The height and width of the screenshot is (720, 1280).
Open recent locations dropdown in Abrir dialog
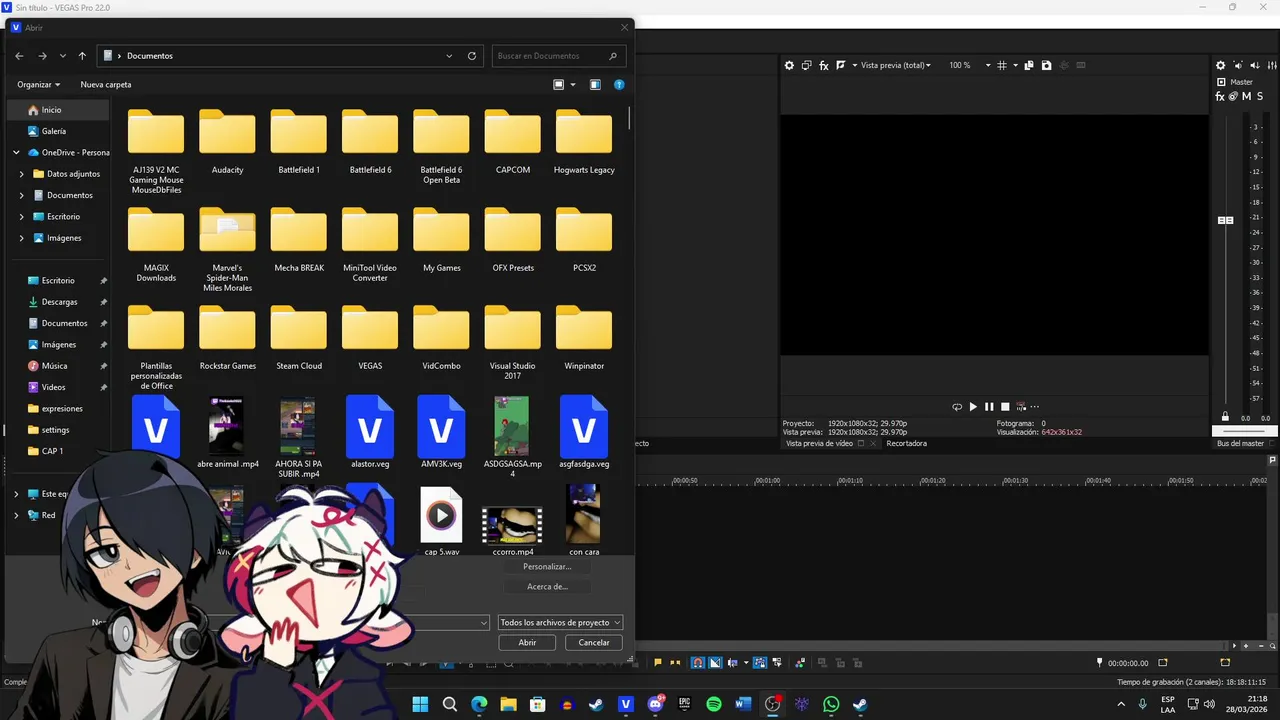pos(62,56)
